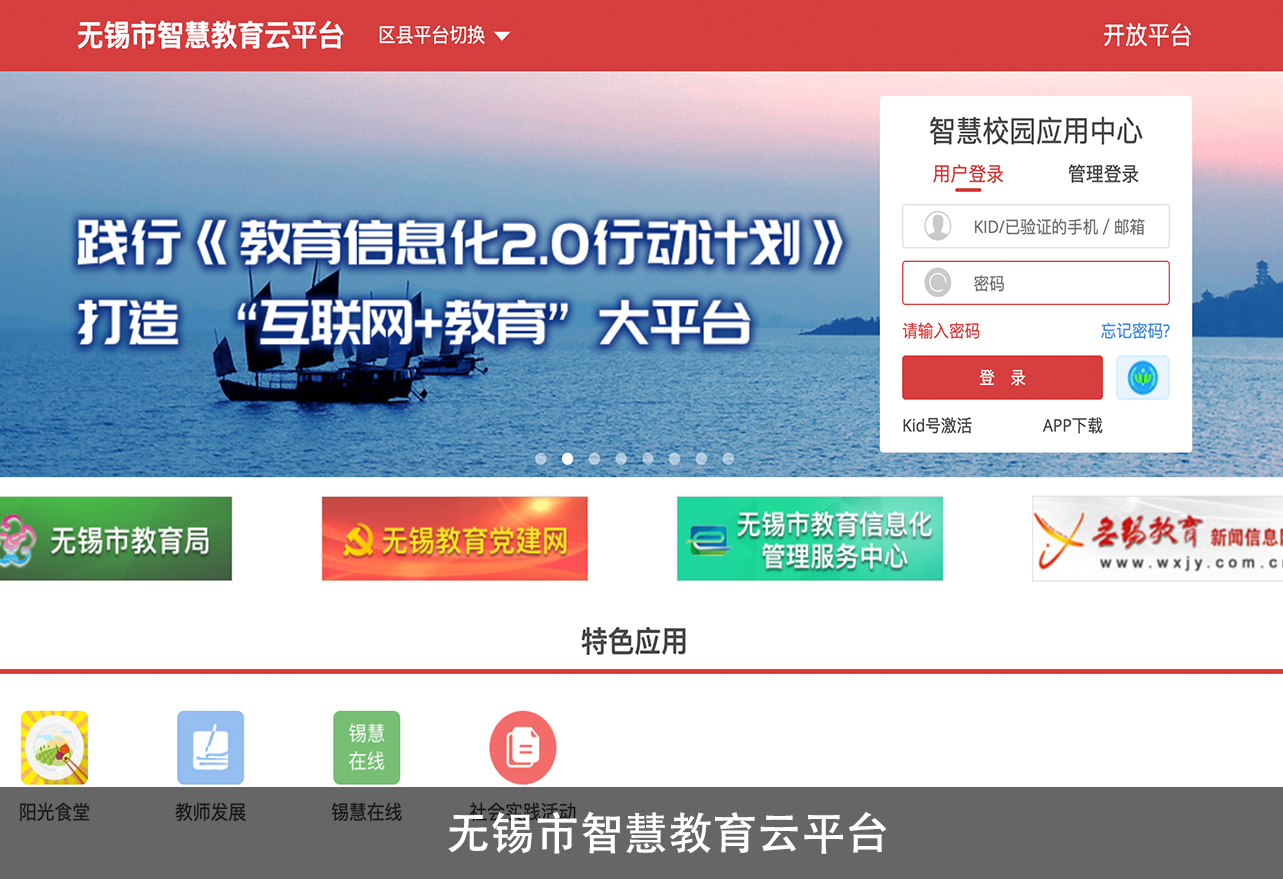1283x879 pixels.
Task: Open the 开放平台 link in header
Action: 1147,36
